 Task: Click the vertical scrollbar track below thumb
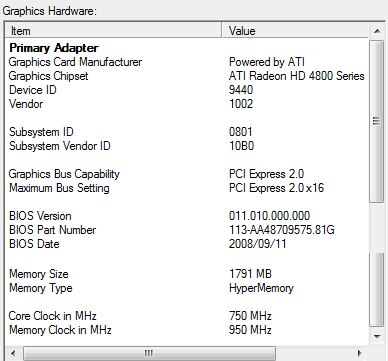click(x=377, y=265)
